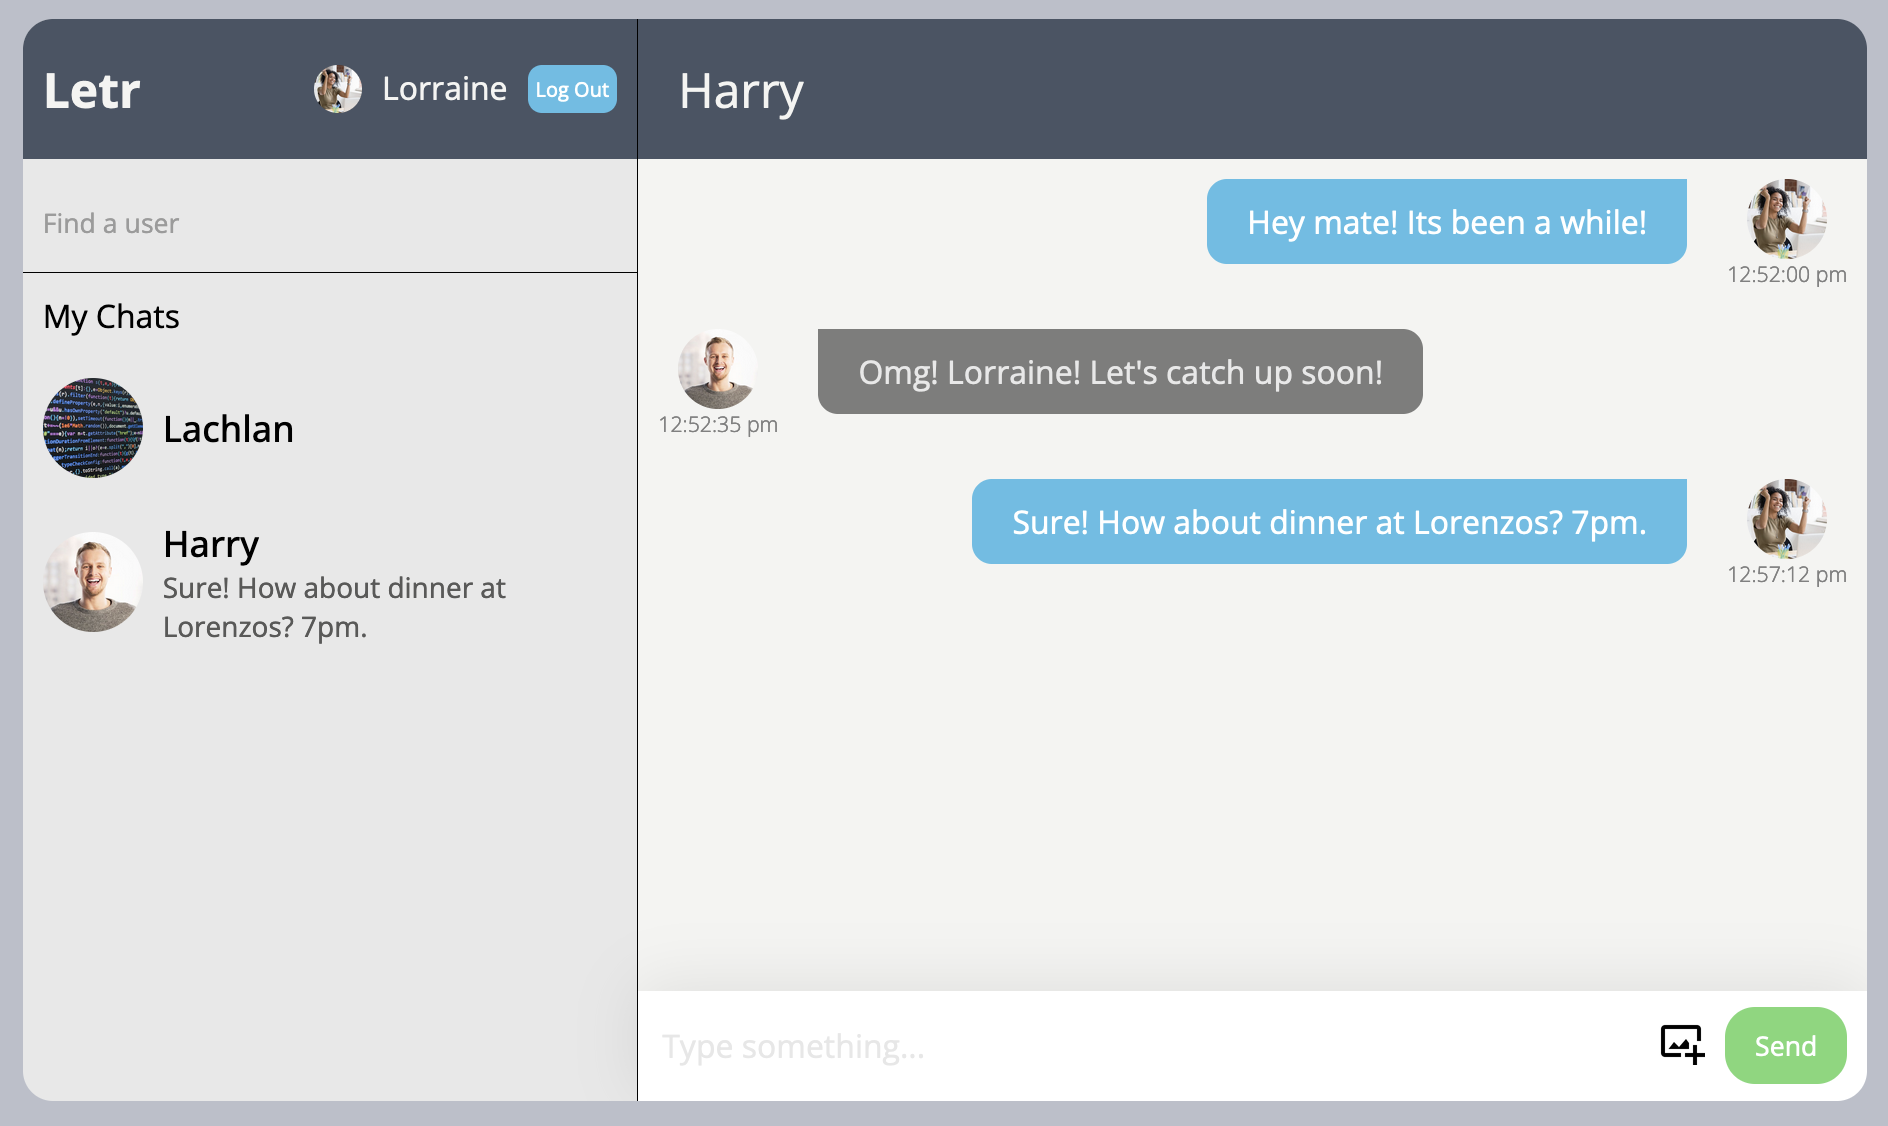Image resolution: width=1888 pixels, height=1126 pixels.
Task: Click the Harry chat title header
Action: coord(741,91)
